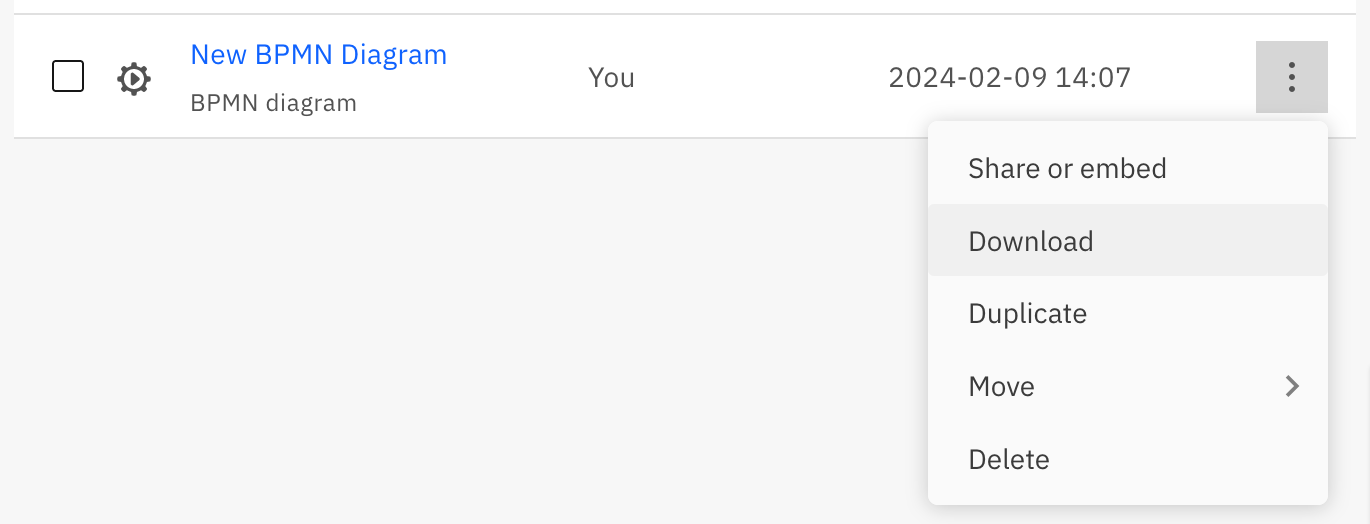Image resolution: width=1370 pixels, height=524 pixels.
Task: Click the white strip above the diagram row
Action: [600, 6]
